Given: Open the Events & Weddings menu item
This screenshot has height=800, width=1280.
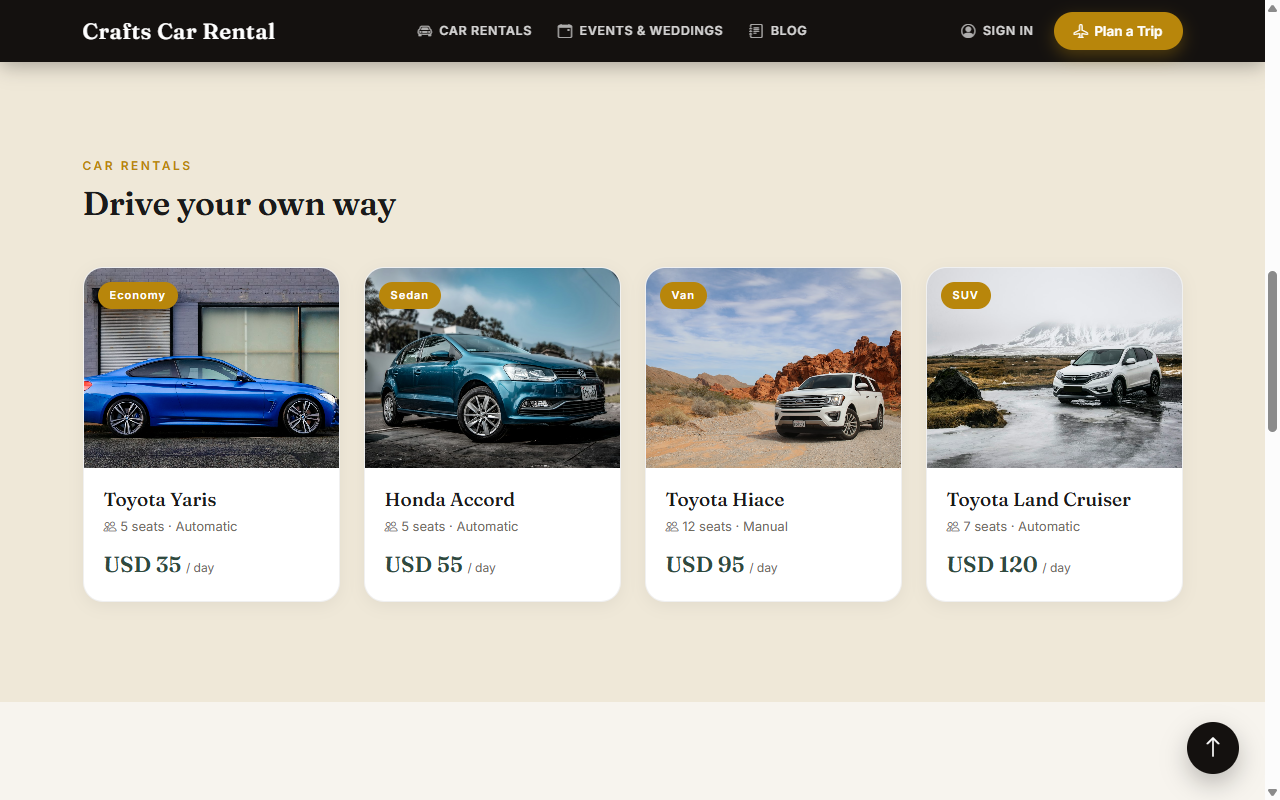Looking at the screenshot, I should 640,31.
